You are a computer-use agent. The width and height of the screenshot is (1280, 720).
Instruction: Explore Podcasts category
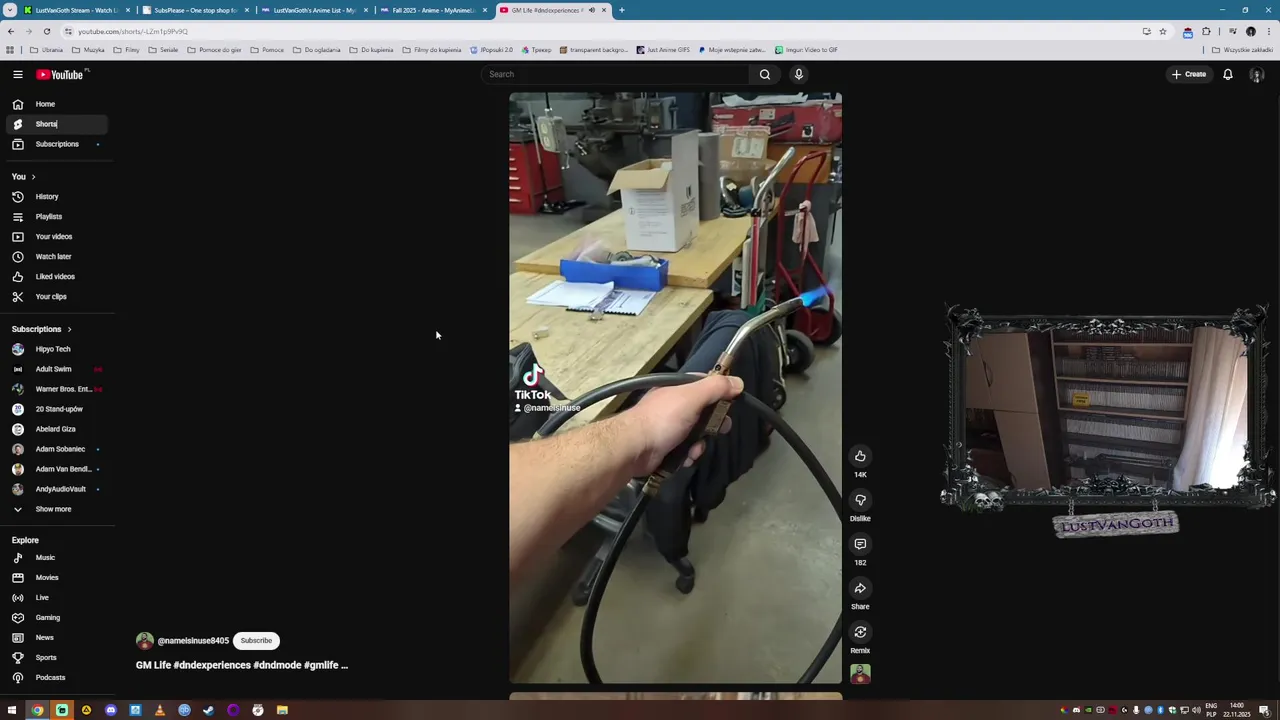pos(57,678)
